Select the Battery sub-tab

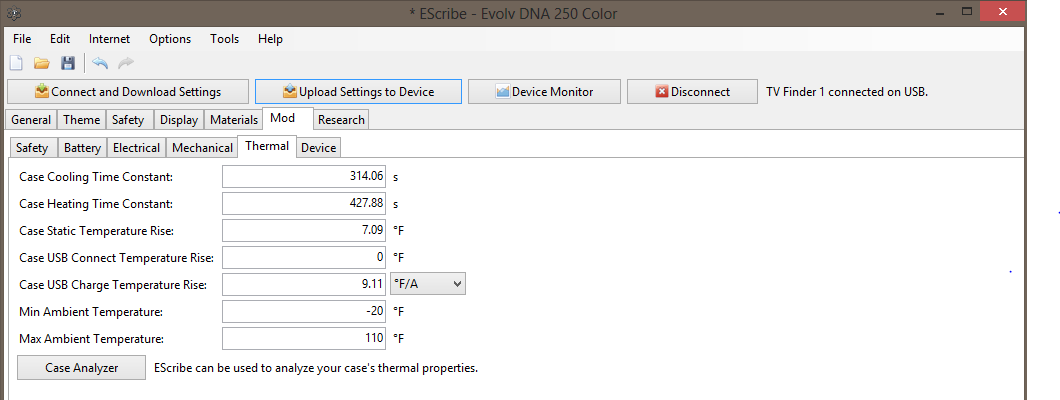pyautogui.click(x=82, y=148)
